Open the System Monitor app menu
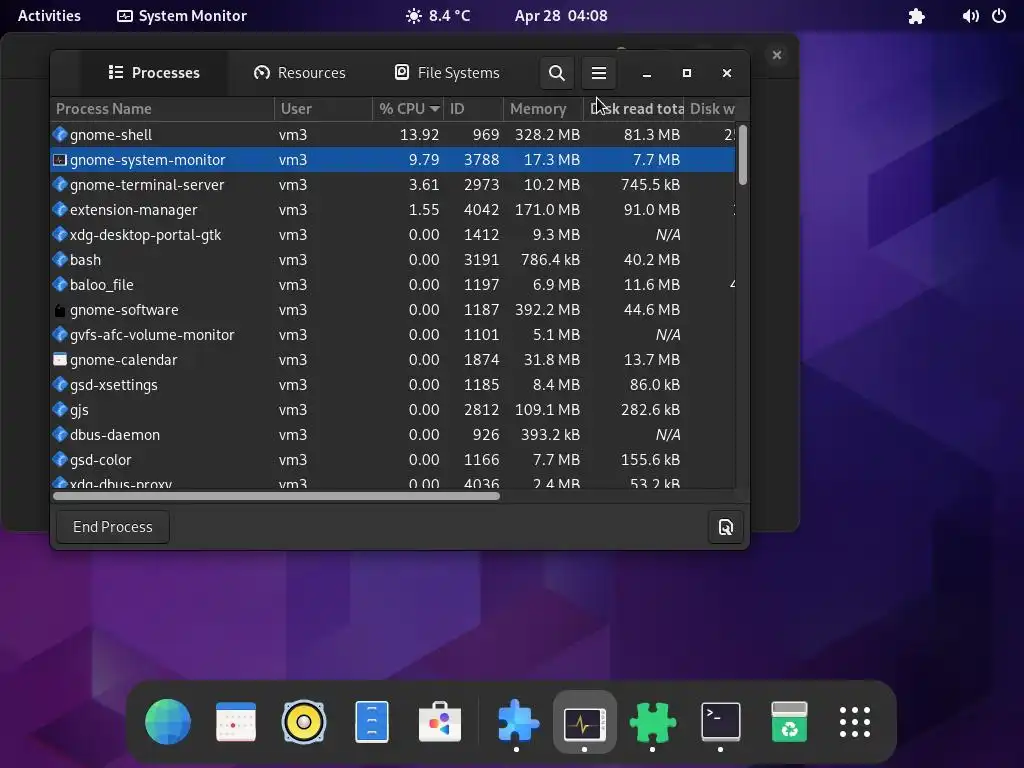 coord(182,16)
